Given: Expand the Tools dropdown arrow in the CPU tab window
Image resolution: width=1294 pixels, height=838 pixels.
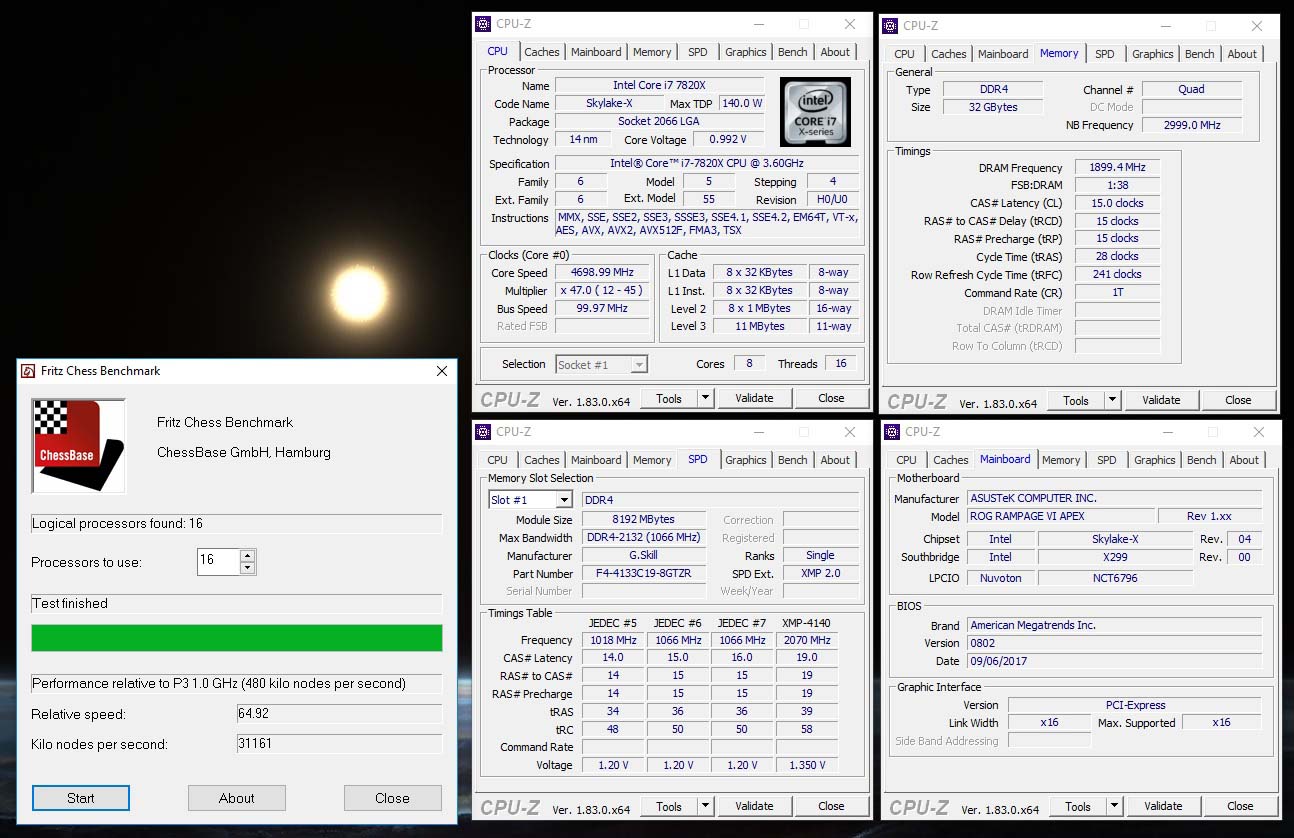Looking at the screenshot, I should pyautogui.click(x=705, y=398).
